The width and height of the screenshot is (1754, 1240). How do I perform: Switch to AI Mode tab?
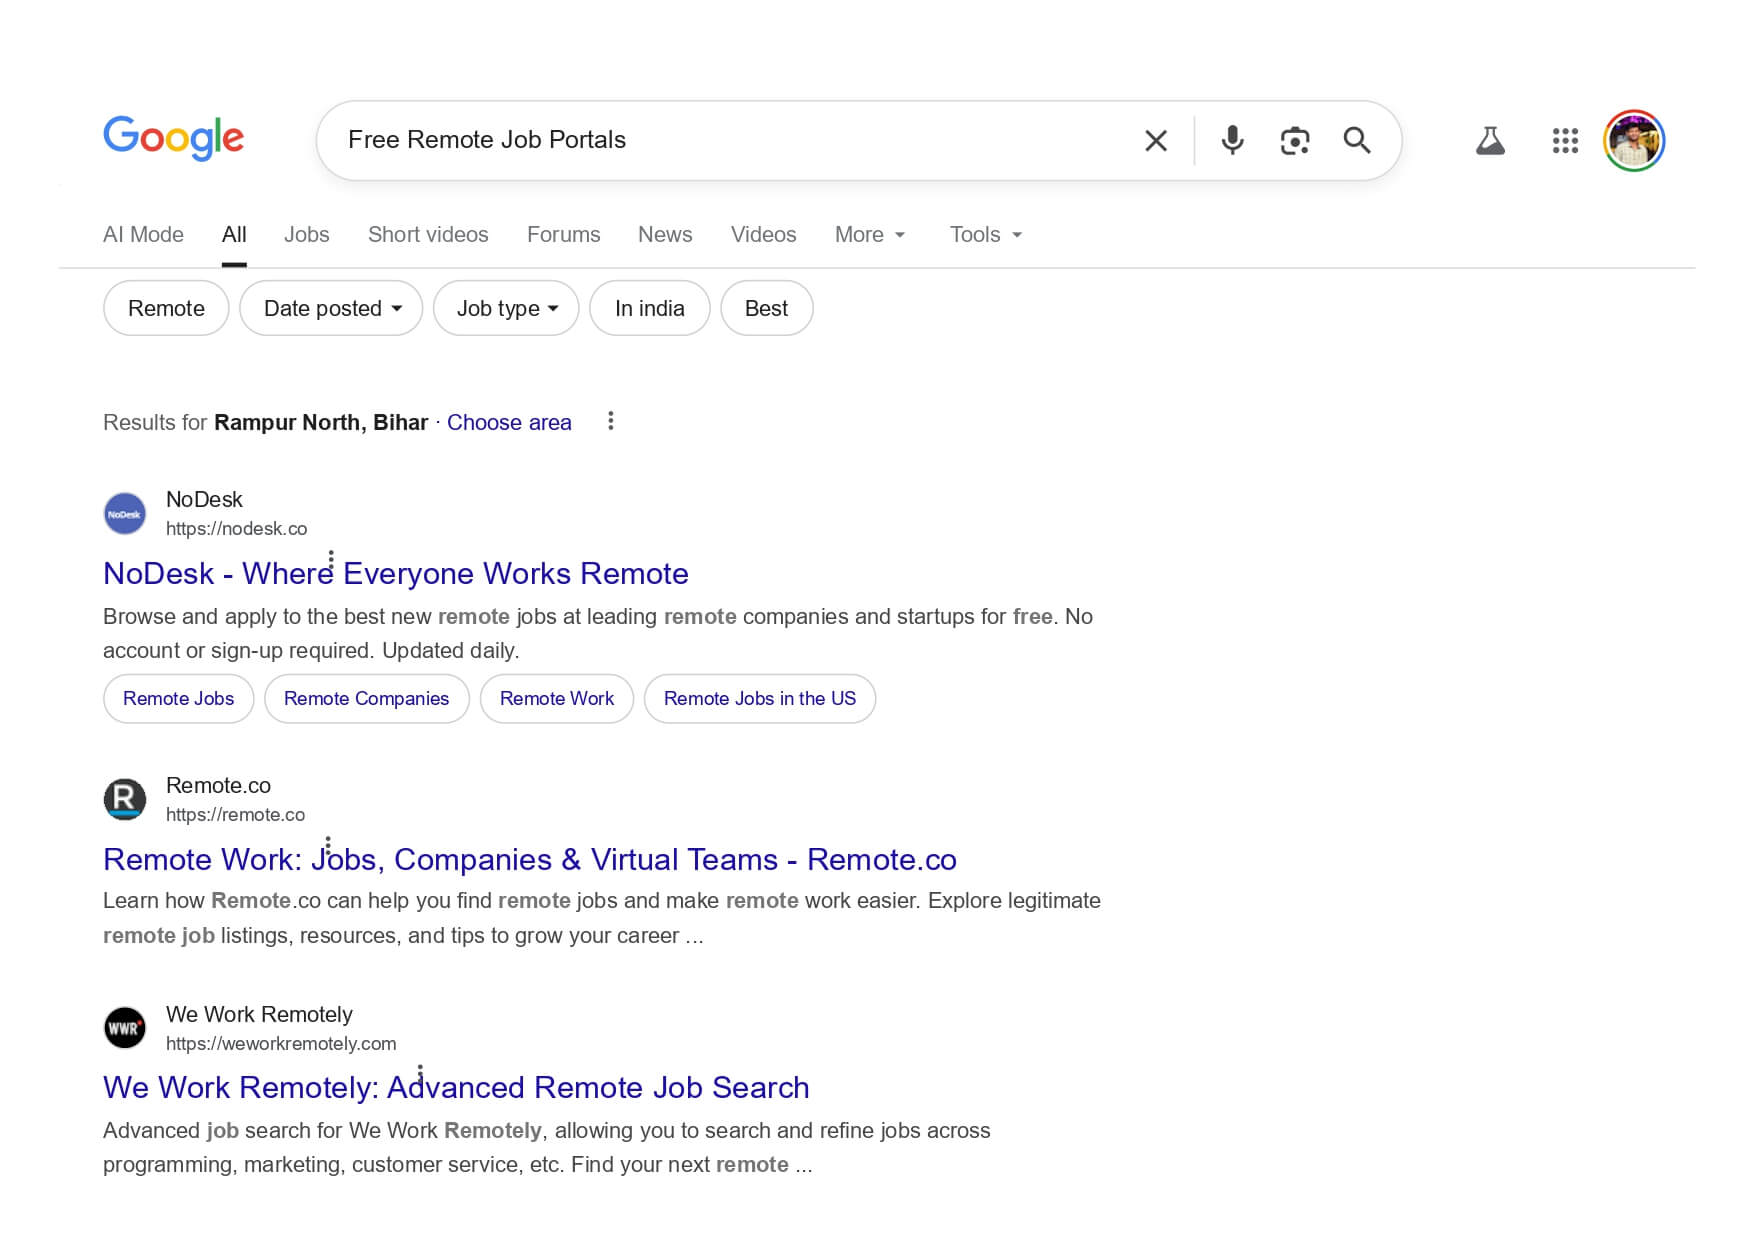143,235
